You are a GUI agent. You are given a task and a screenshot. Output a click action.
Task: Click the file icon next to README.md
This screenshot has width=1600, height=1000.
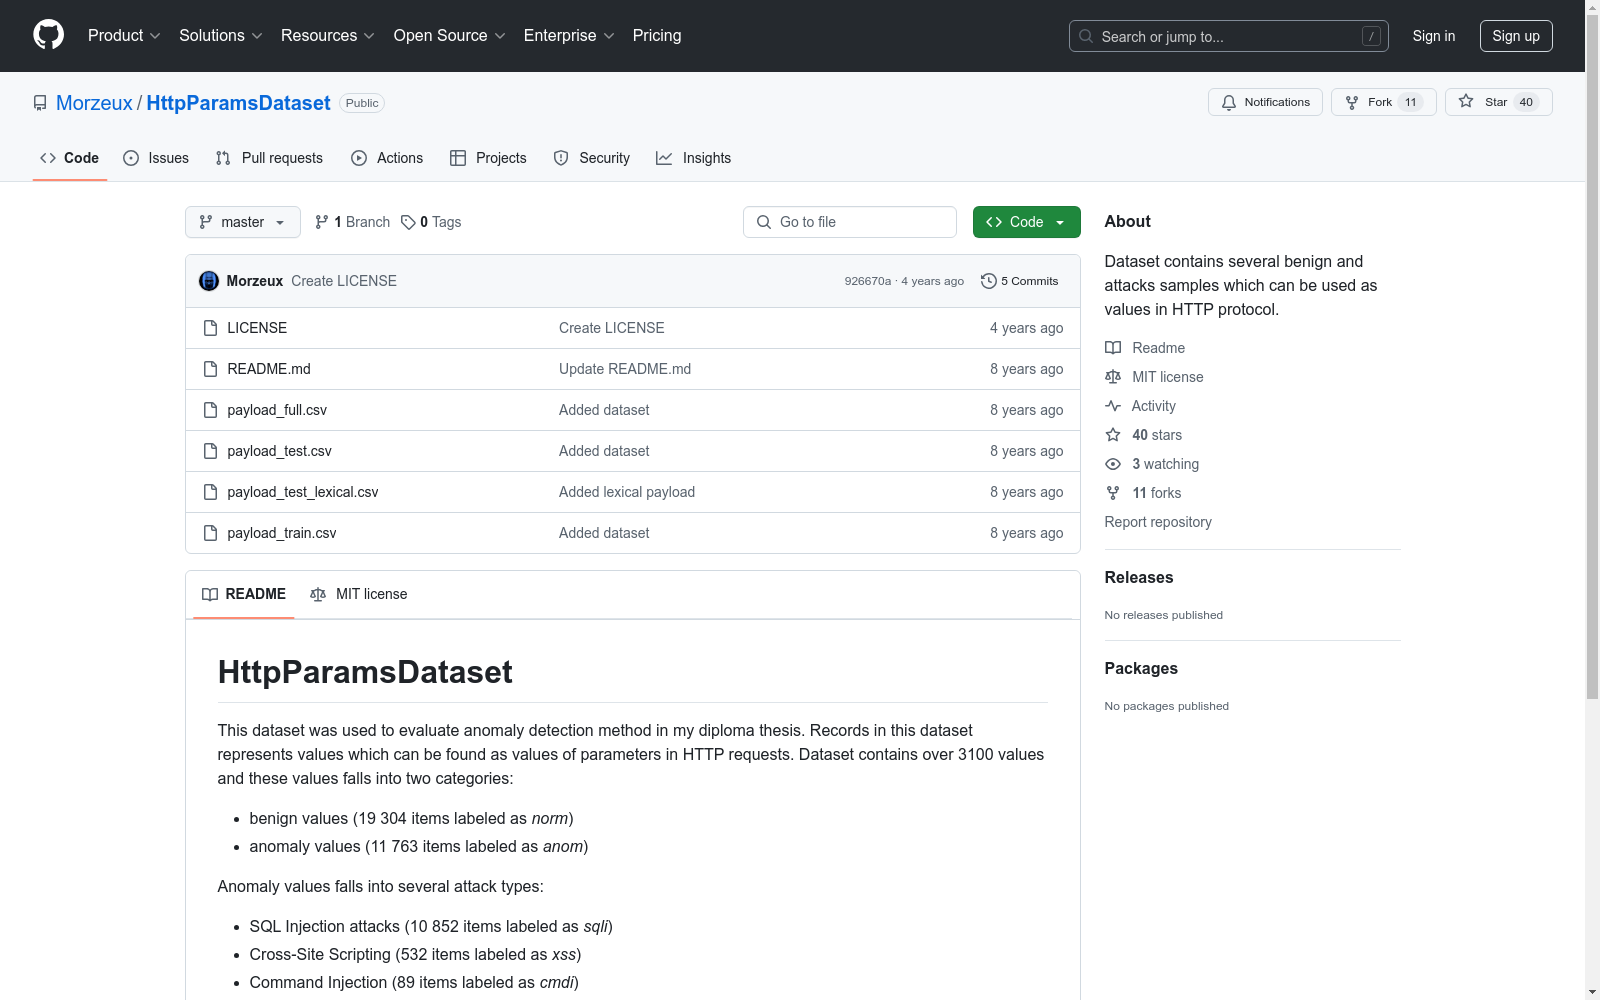pos(210,369)
